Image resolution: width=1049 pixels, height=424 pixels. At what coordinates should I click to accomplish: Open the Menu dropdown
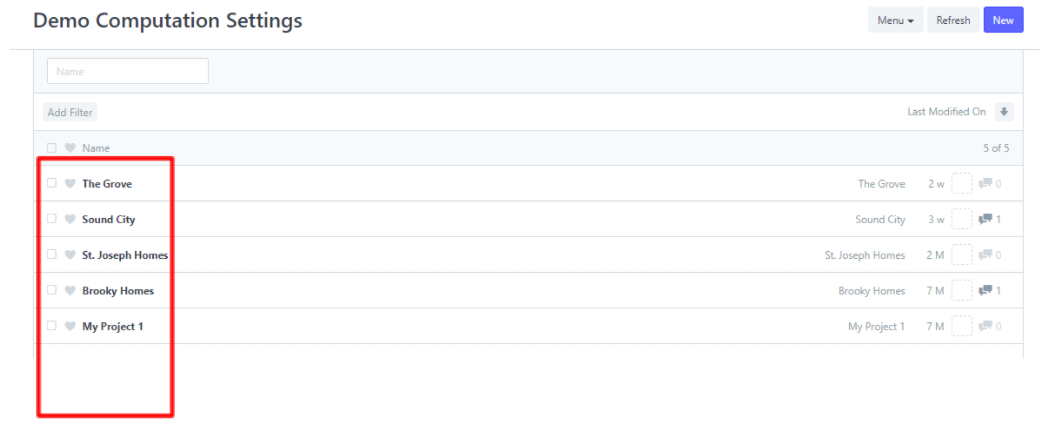896,20
